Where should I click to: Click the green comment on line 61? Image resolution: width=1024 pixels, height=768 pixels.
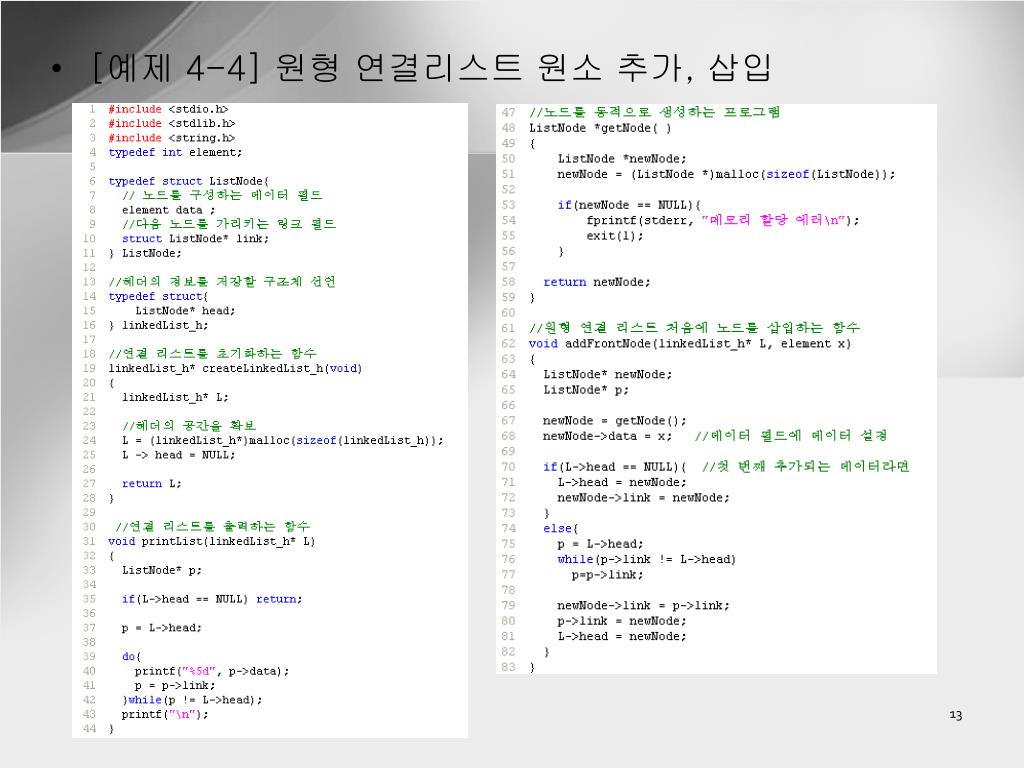pyautogui.click(x=694, y=328)
